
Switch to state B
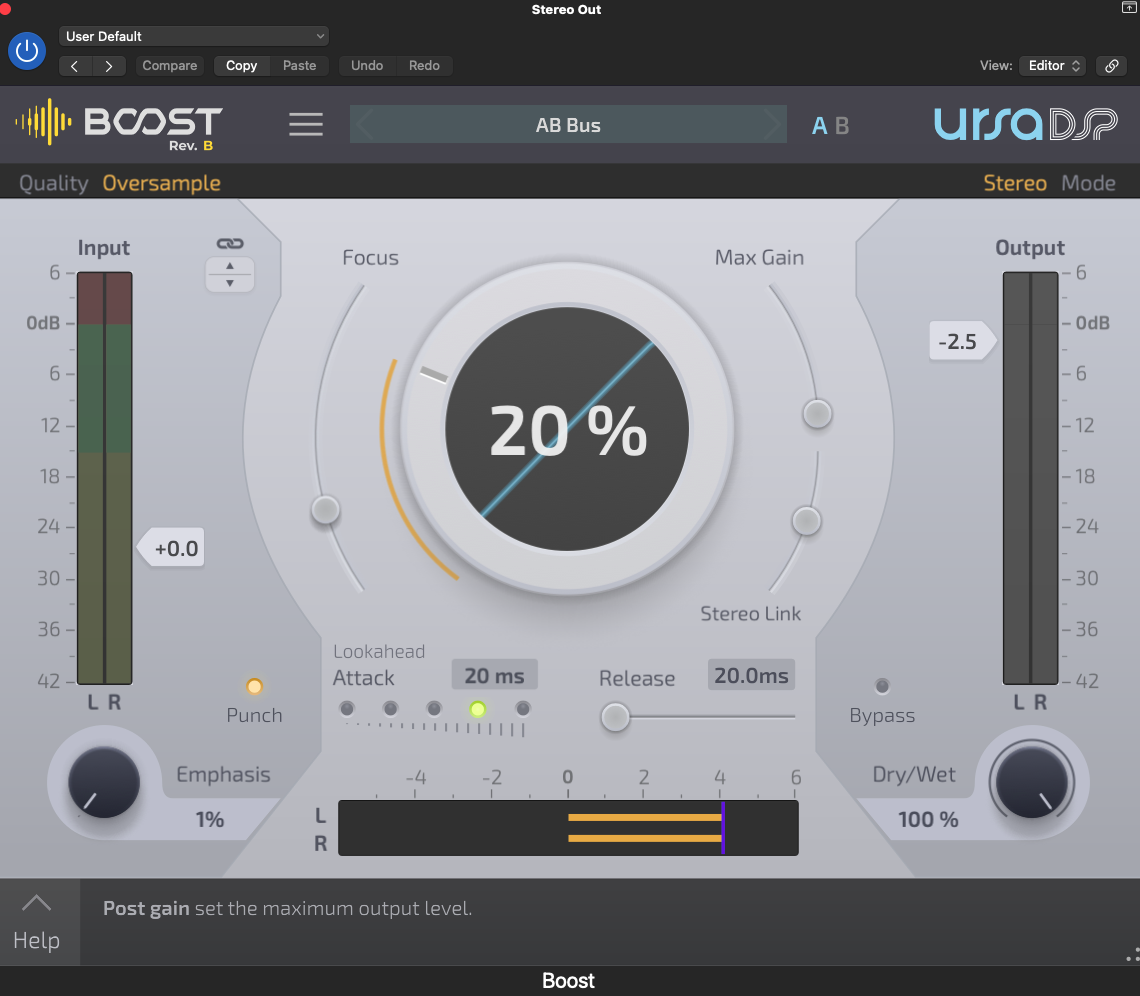[842, 126]
